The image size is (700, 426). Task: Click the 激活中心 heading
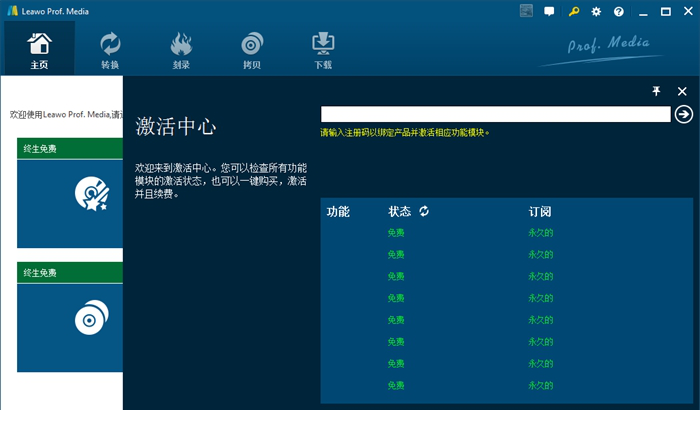(175, 126)
